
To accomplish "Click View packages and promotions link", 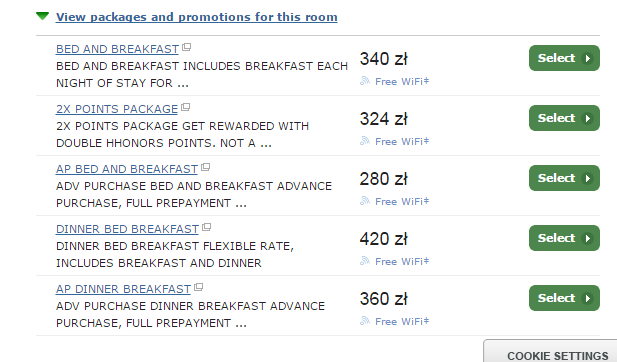I will pyautogui.click(x=196, y=17).
